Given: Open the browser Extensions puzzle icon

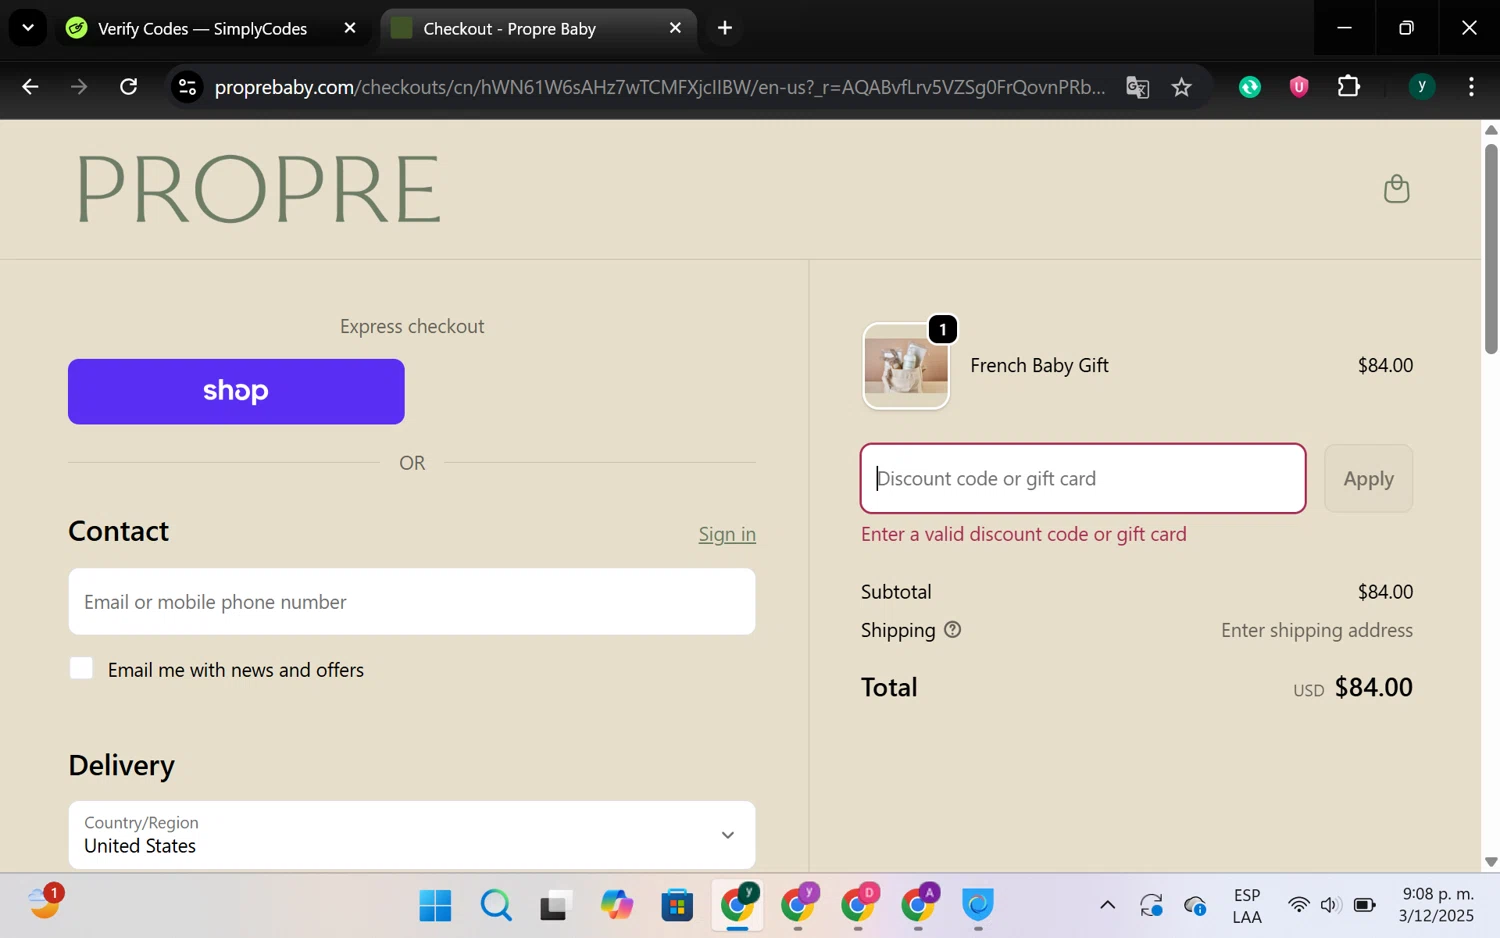Looking at the screenshot, I should pyautogui.click(x=1349, y=87).
